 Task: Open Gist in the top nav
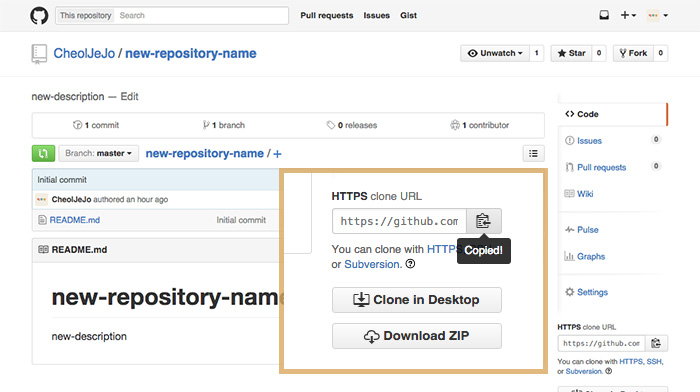[x=408, y=16]
